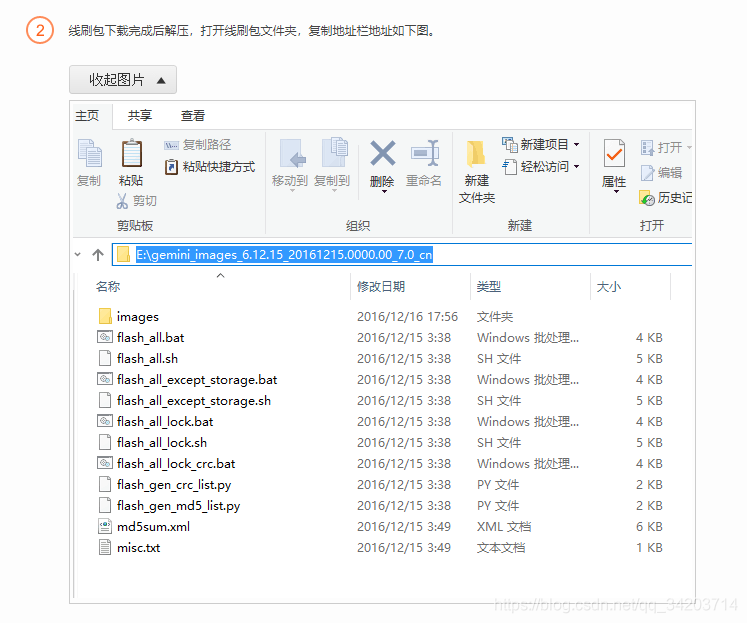747x623 pixels.
Task: Select flash_all_except_storage.sh file name
Action: (x=194, y=401)
